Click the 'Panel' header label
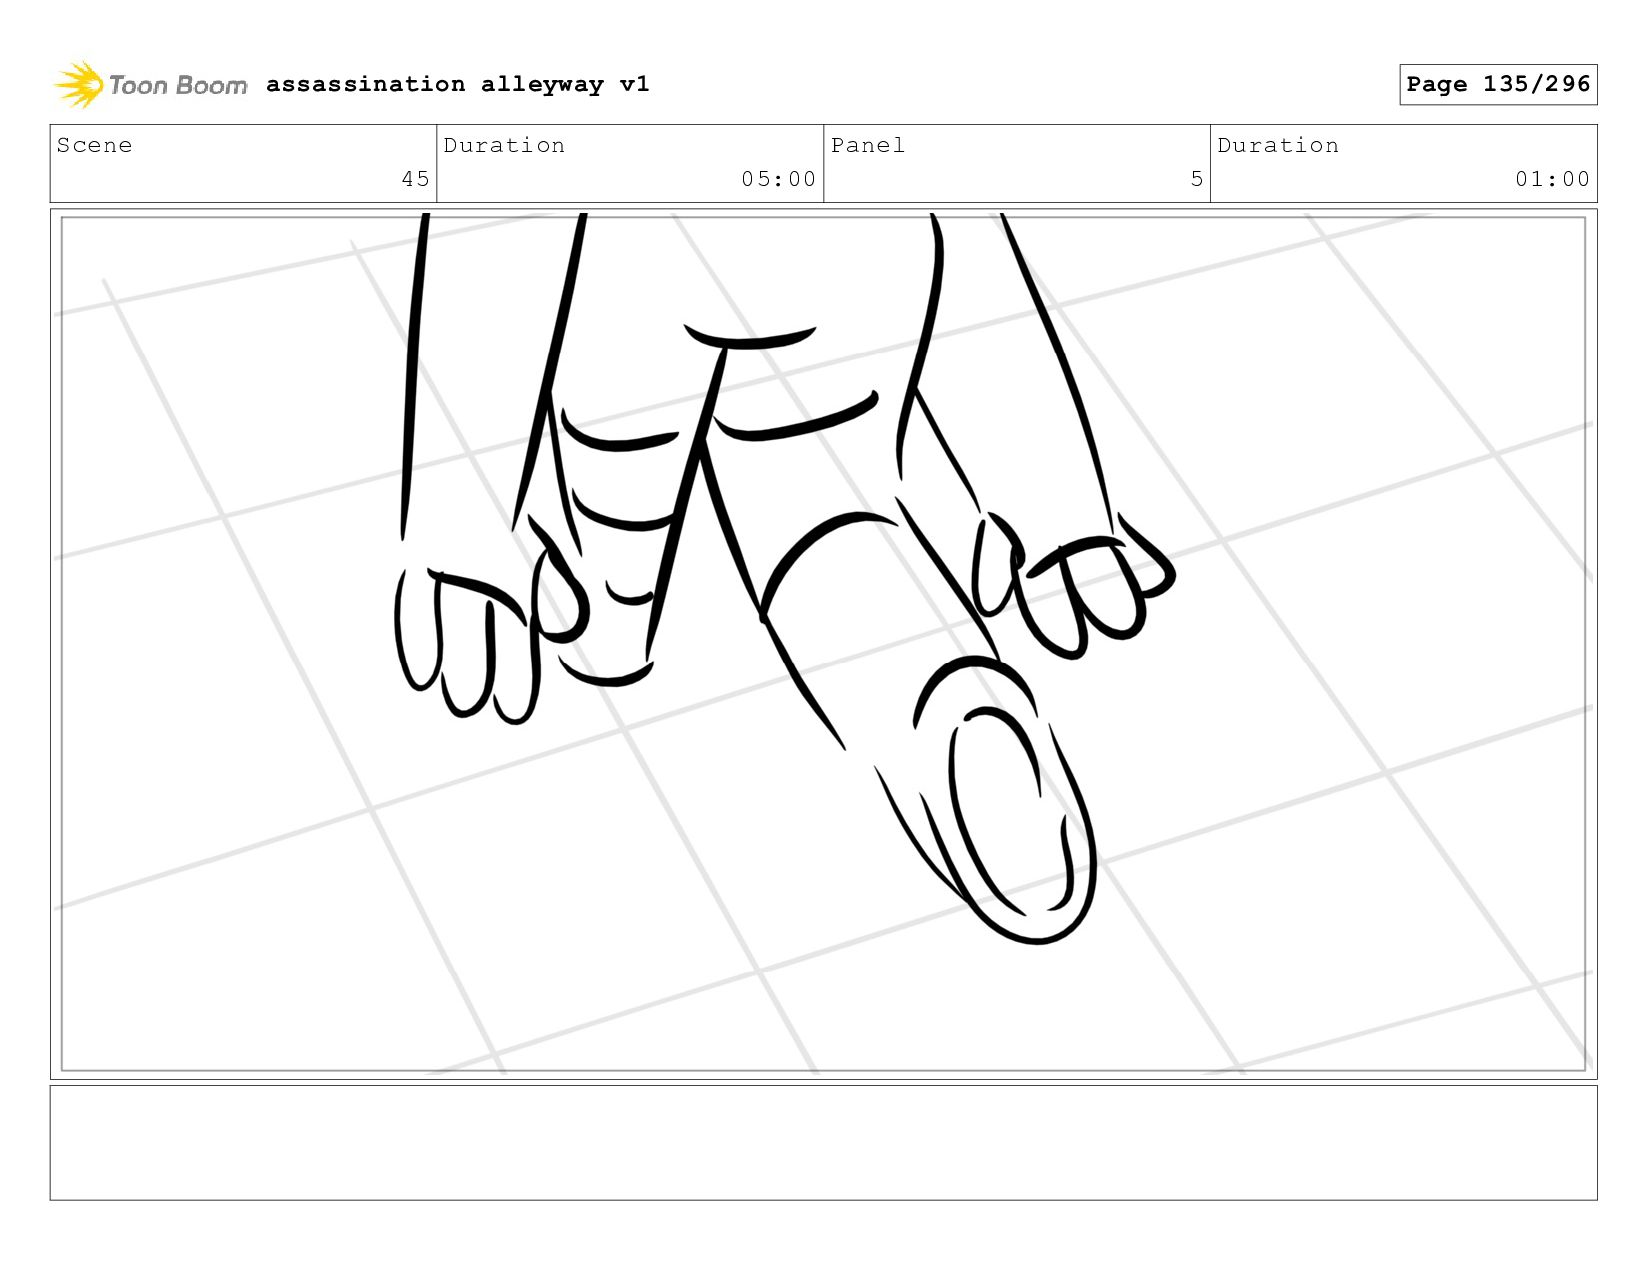 pyautogui.click(x=868, y=145)
